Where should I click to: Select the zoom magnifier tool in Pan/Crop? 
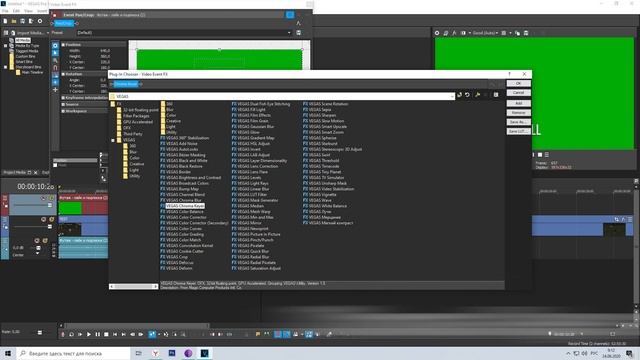tap(55, 60)
